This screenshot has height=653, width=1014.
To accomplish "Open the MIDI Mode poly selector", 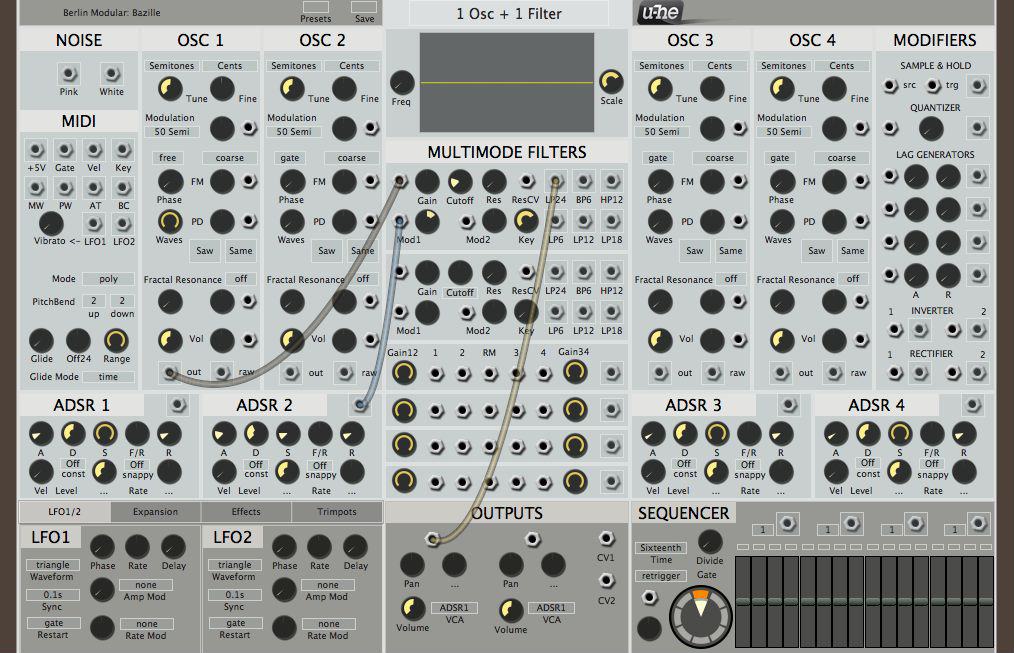I will click(108, 279).
